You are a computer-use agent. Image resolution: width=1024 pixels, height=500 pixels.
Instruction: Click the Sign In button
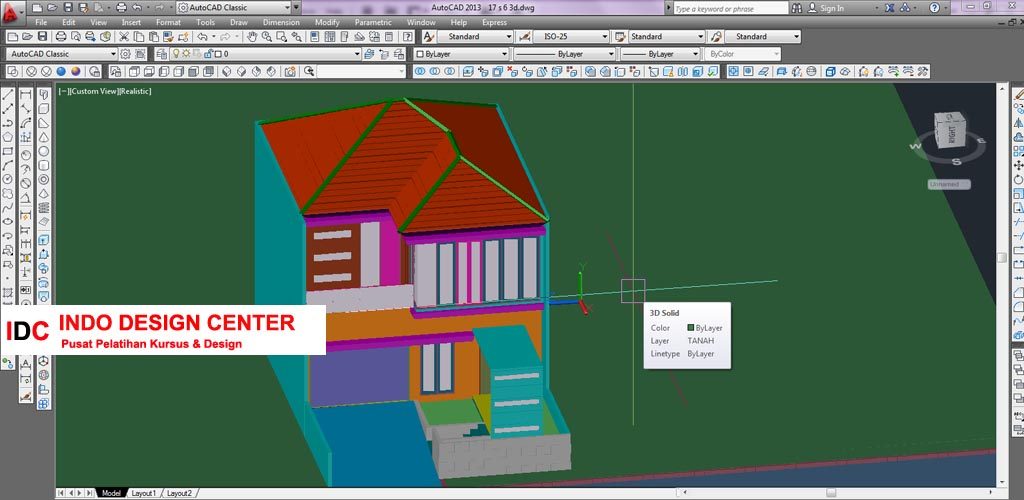[x=826, y=8]
